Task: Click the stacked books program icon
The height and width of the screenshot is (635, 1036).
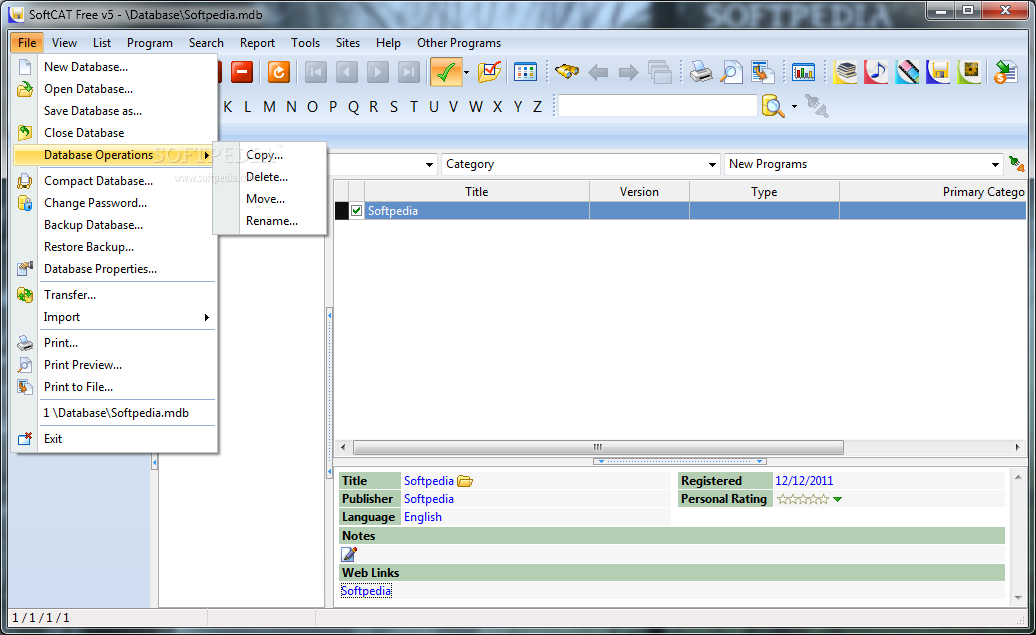Action: [x=845, y=71]
